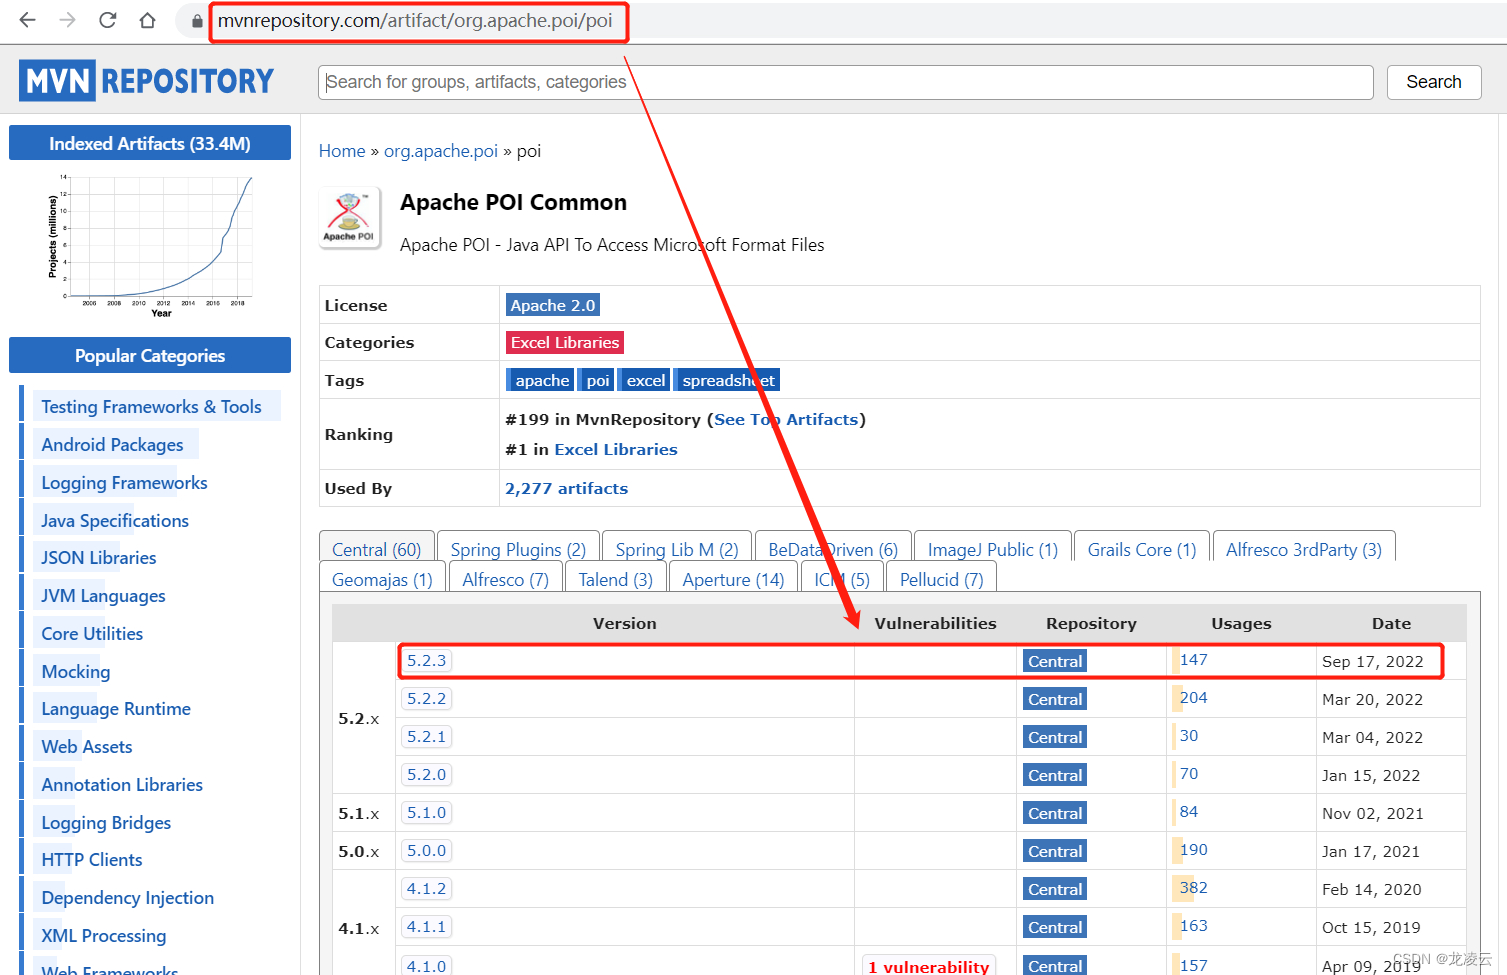Click the Apache POI artifact logo
Image resolution: width=1507 pixels, height=975 pixels.
[349, 218]
